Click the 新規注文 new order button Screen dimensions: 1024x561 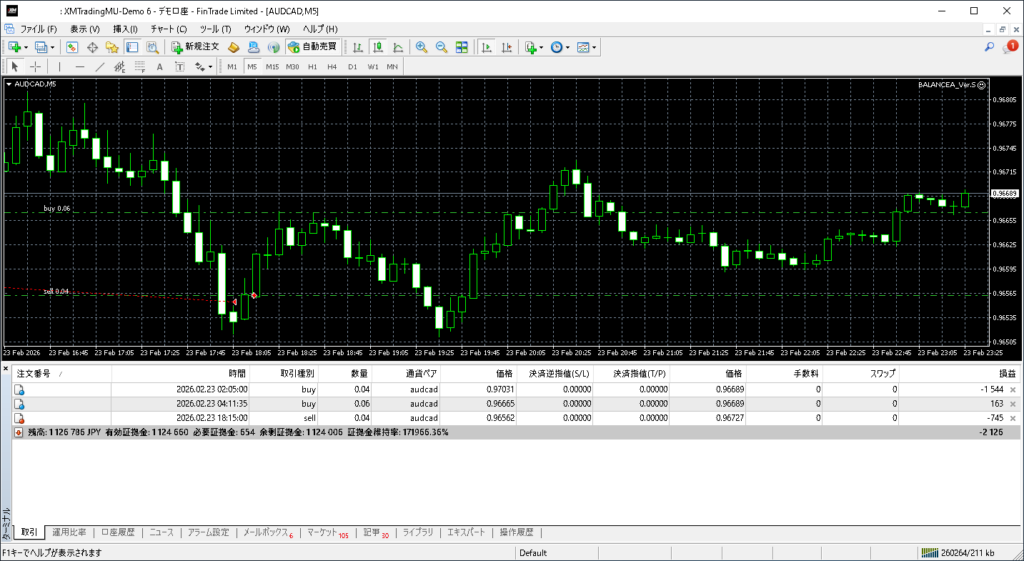click(x=194, y=47)
